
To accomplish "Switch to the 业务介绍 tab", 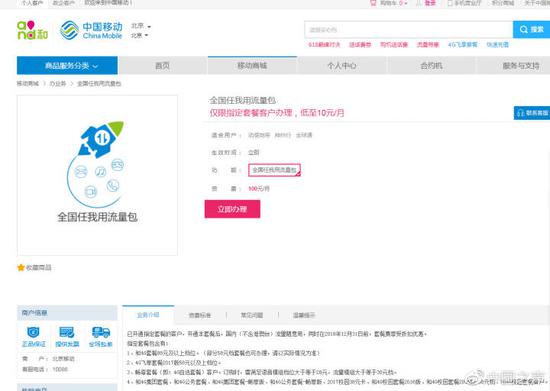I will tap(148, 315).
